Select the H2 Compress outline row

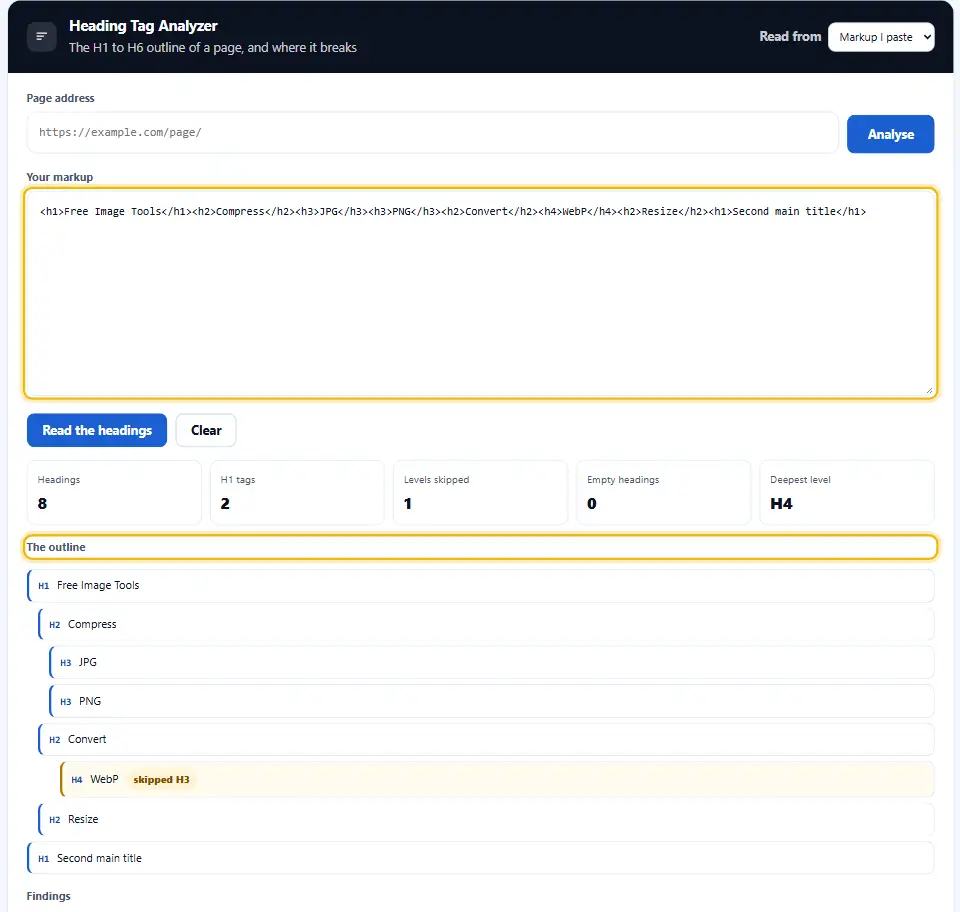click(x=486, y=624)
